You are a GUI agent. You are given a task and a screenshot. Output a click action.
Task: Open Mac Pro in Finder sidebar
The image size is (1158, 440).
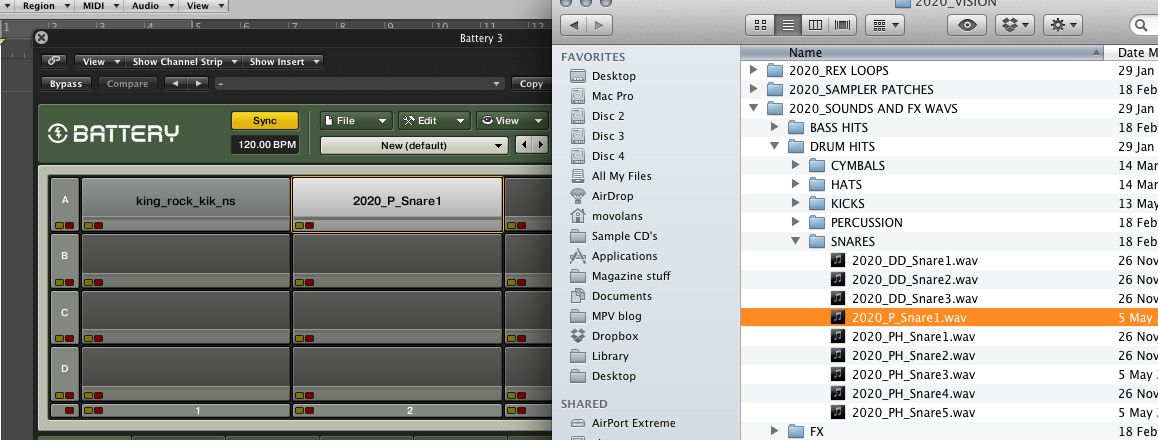(x=612, y=96)
